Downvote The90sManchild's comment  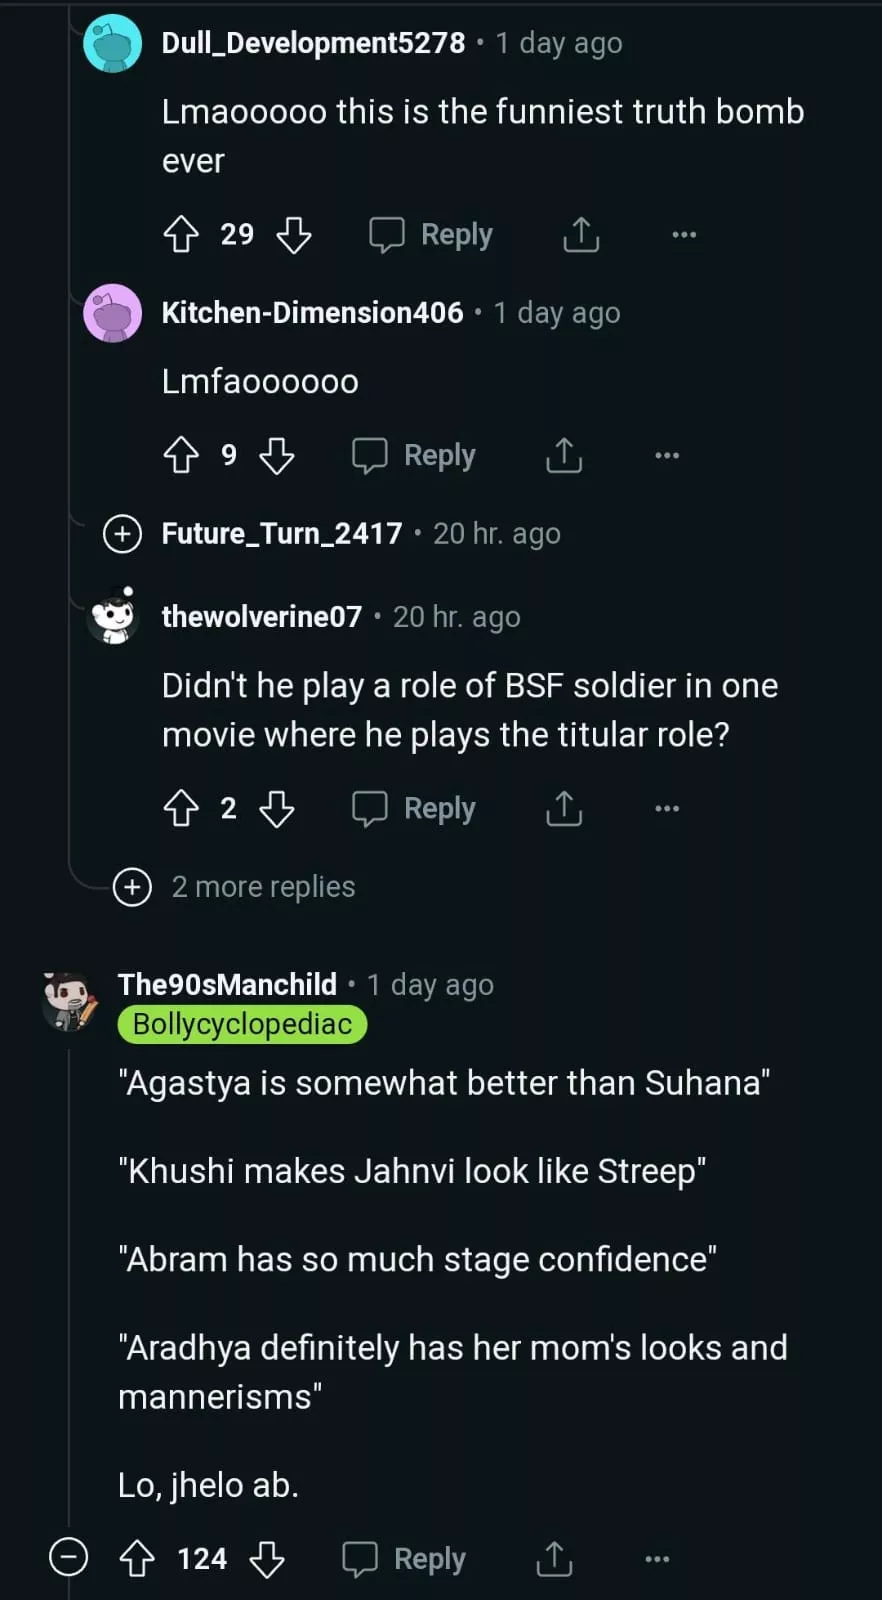pyautogui.click(x=267, y=1559)
